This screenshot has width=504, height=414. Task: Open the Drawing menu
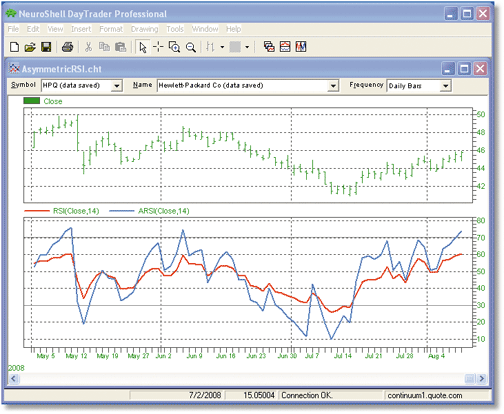[145, 29]
